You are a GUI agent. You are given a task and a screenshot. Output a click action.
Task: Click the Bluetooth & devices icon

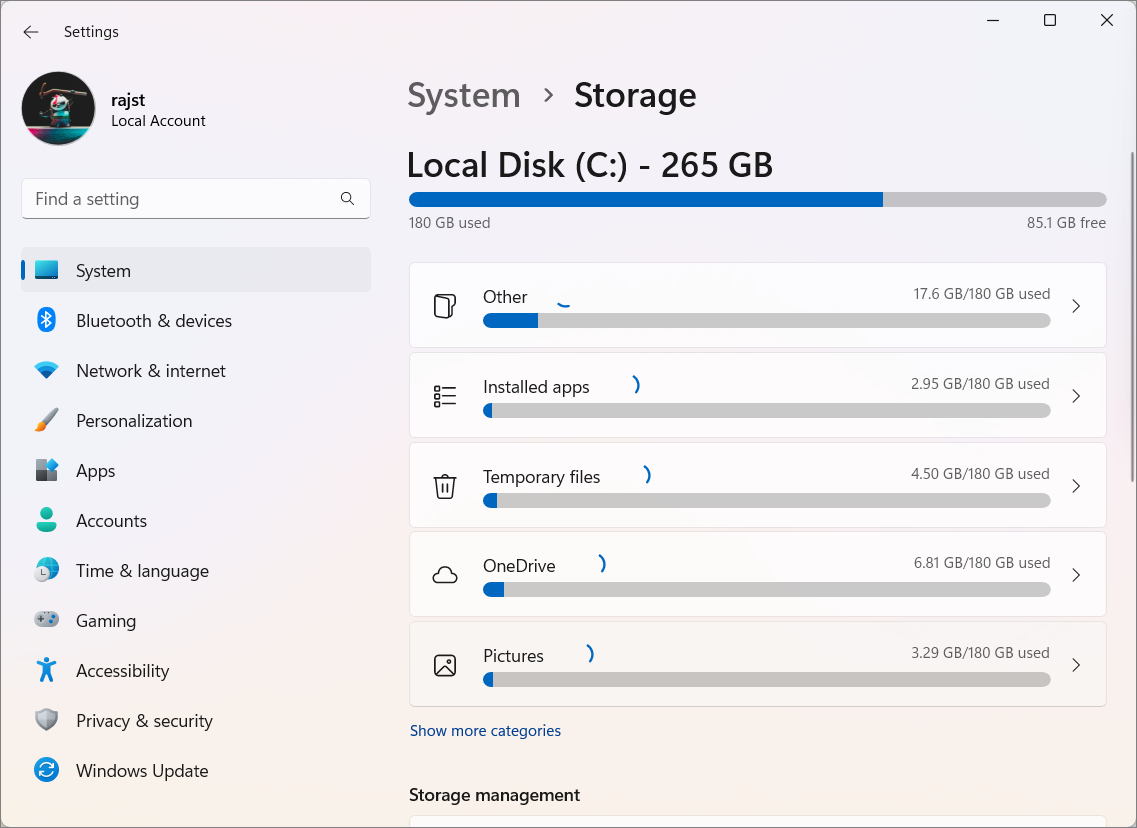(46, 320)
